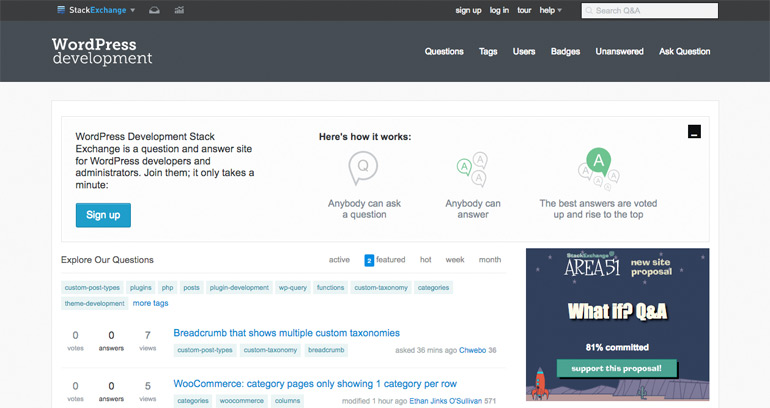Select the plugin-development tag

(x=239, y=288)
